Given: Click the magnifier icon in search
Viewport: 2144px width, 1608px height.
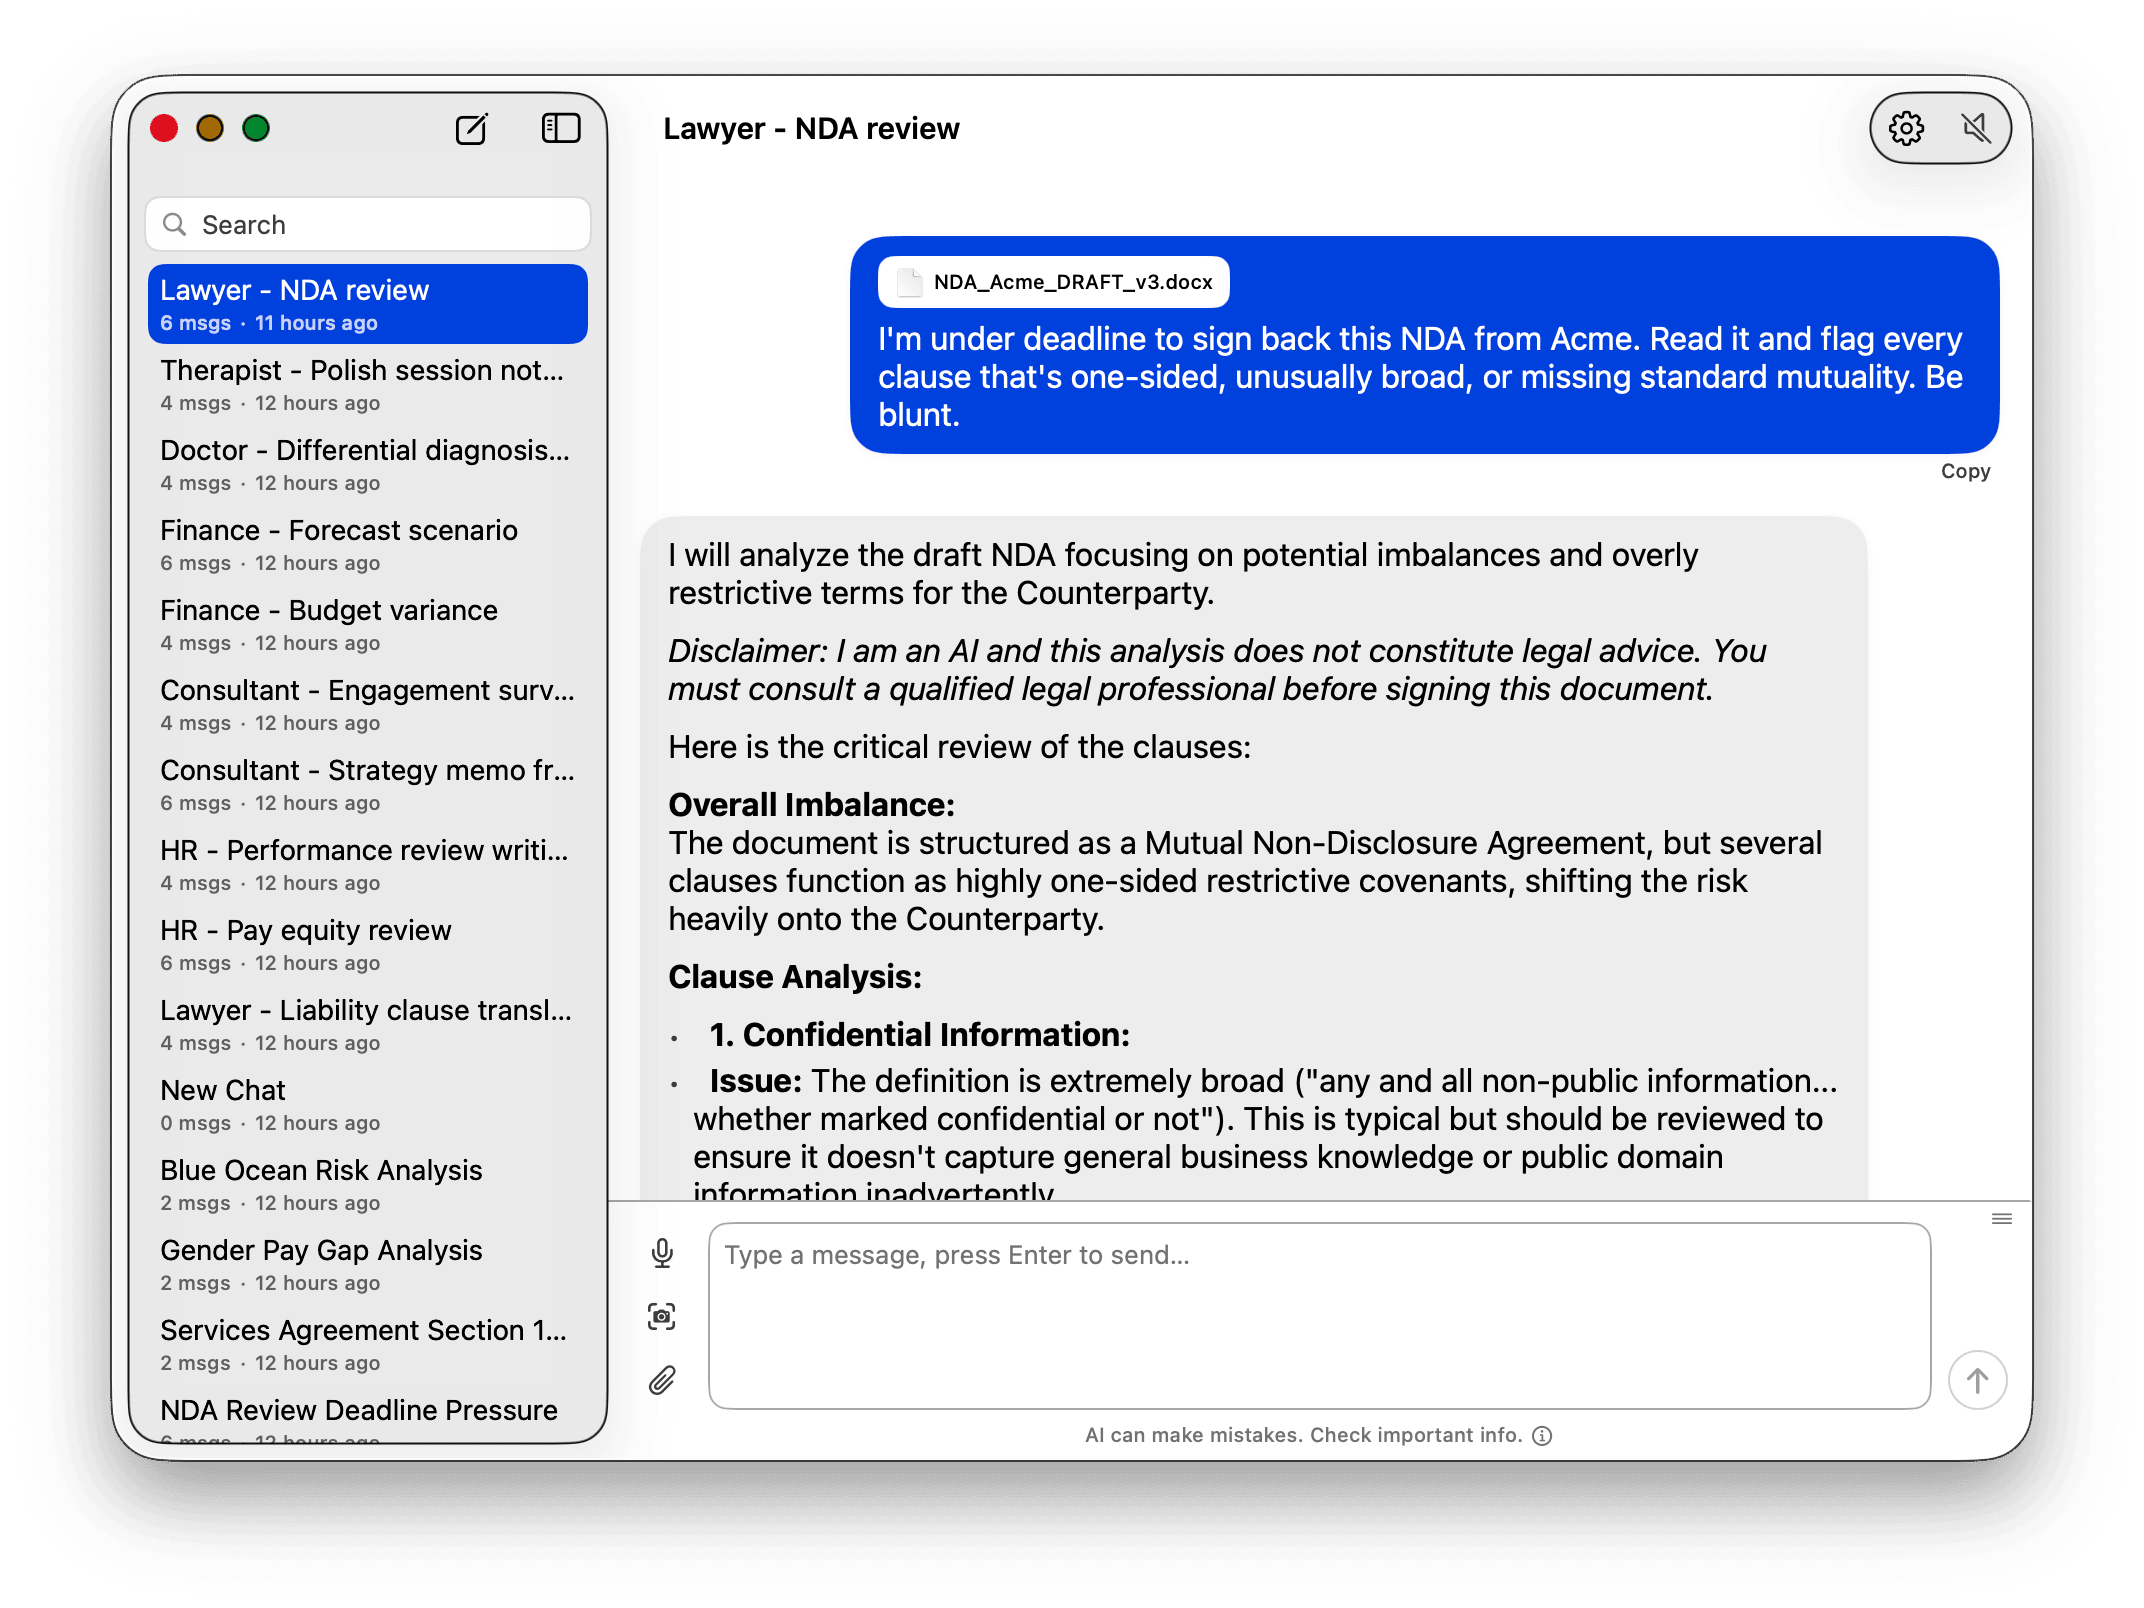Looking at the screenshot, I should (x=175, y=224).
